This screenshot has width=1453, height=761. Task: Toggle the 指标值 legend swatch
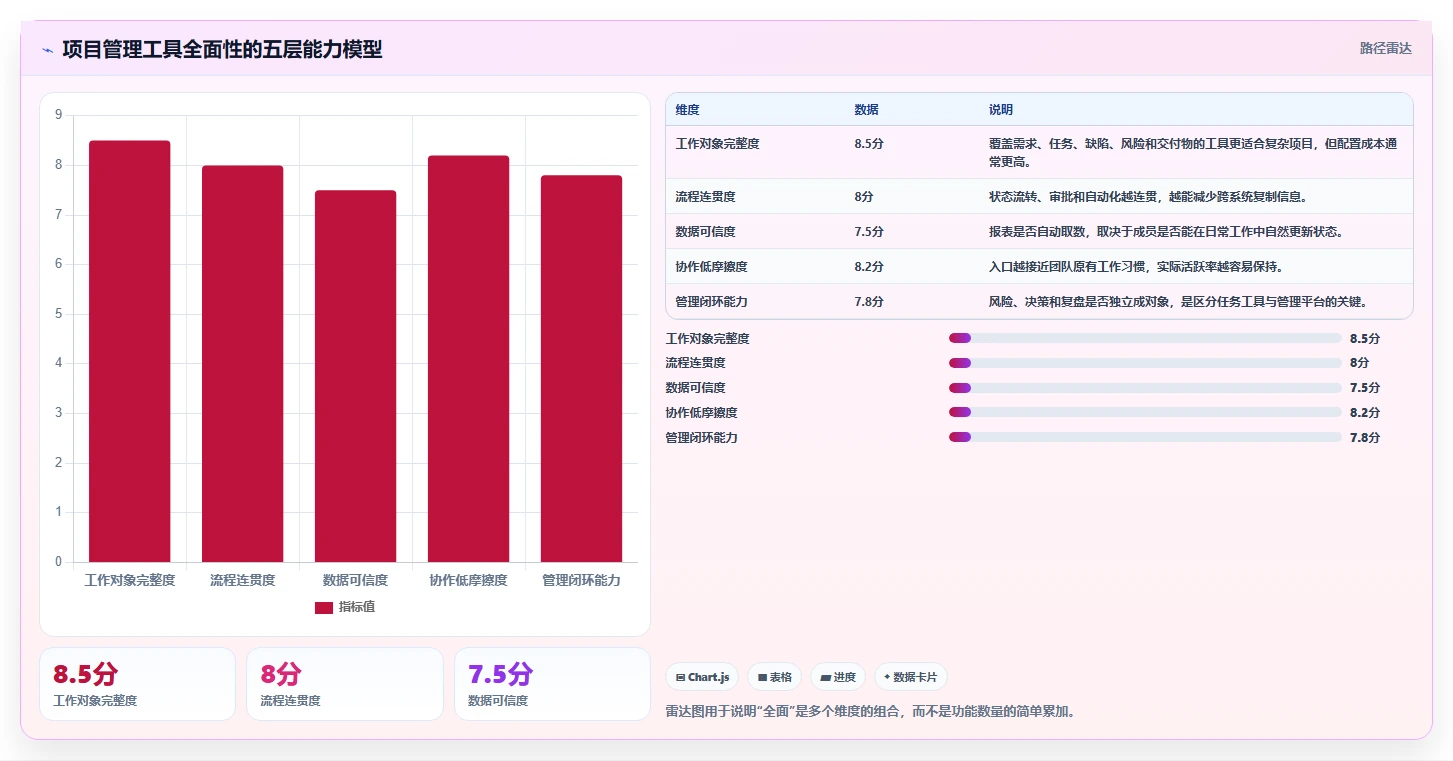pos(324,607)
